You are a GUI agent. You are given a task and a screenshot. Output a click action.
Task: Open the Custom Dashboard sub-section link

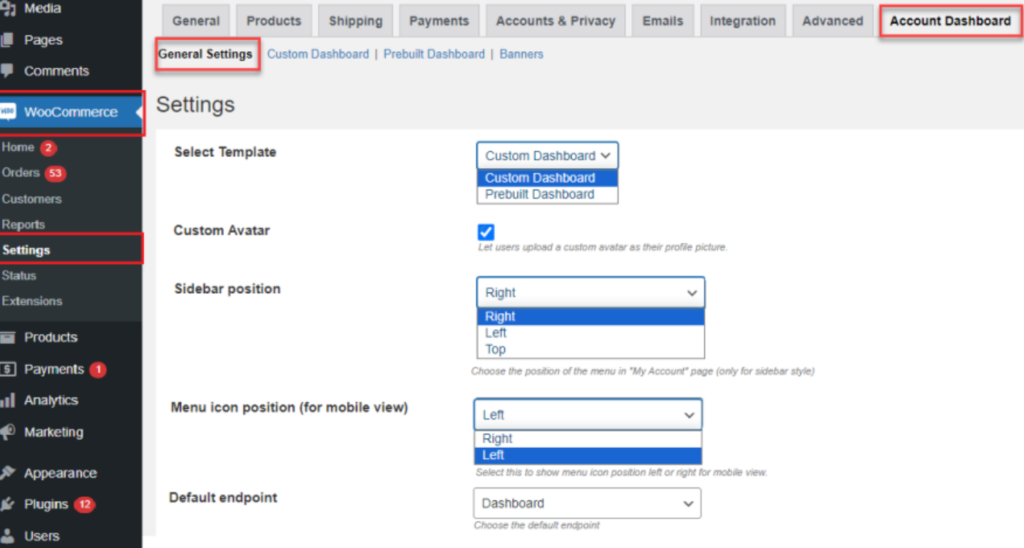[317, 54]
